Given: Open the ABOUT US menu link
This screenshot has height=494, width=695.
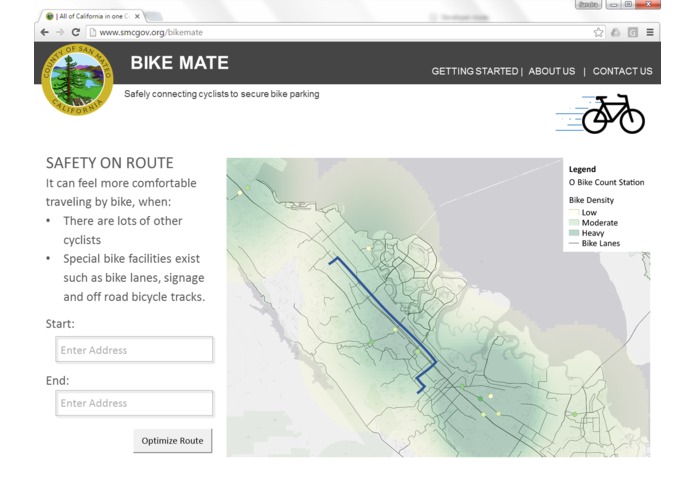Looking at the screenshot, I should [551, 71].
